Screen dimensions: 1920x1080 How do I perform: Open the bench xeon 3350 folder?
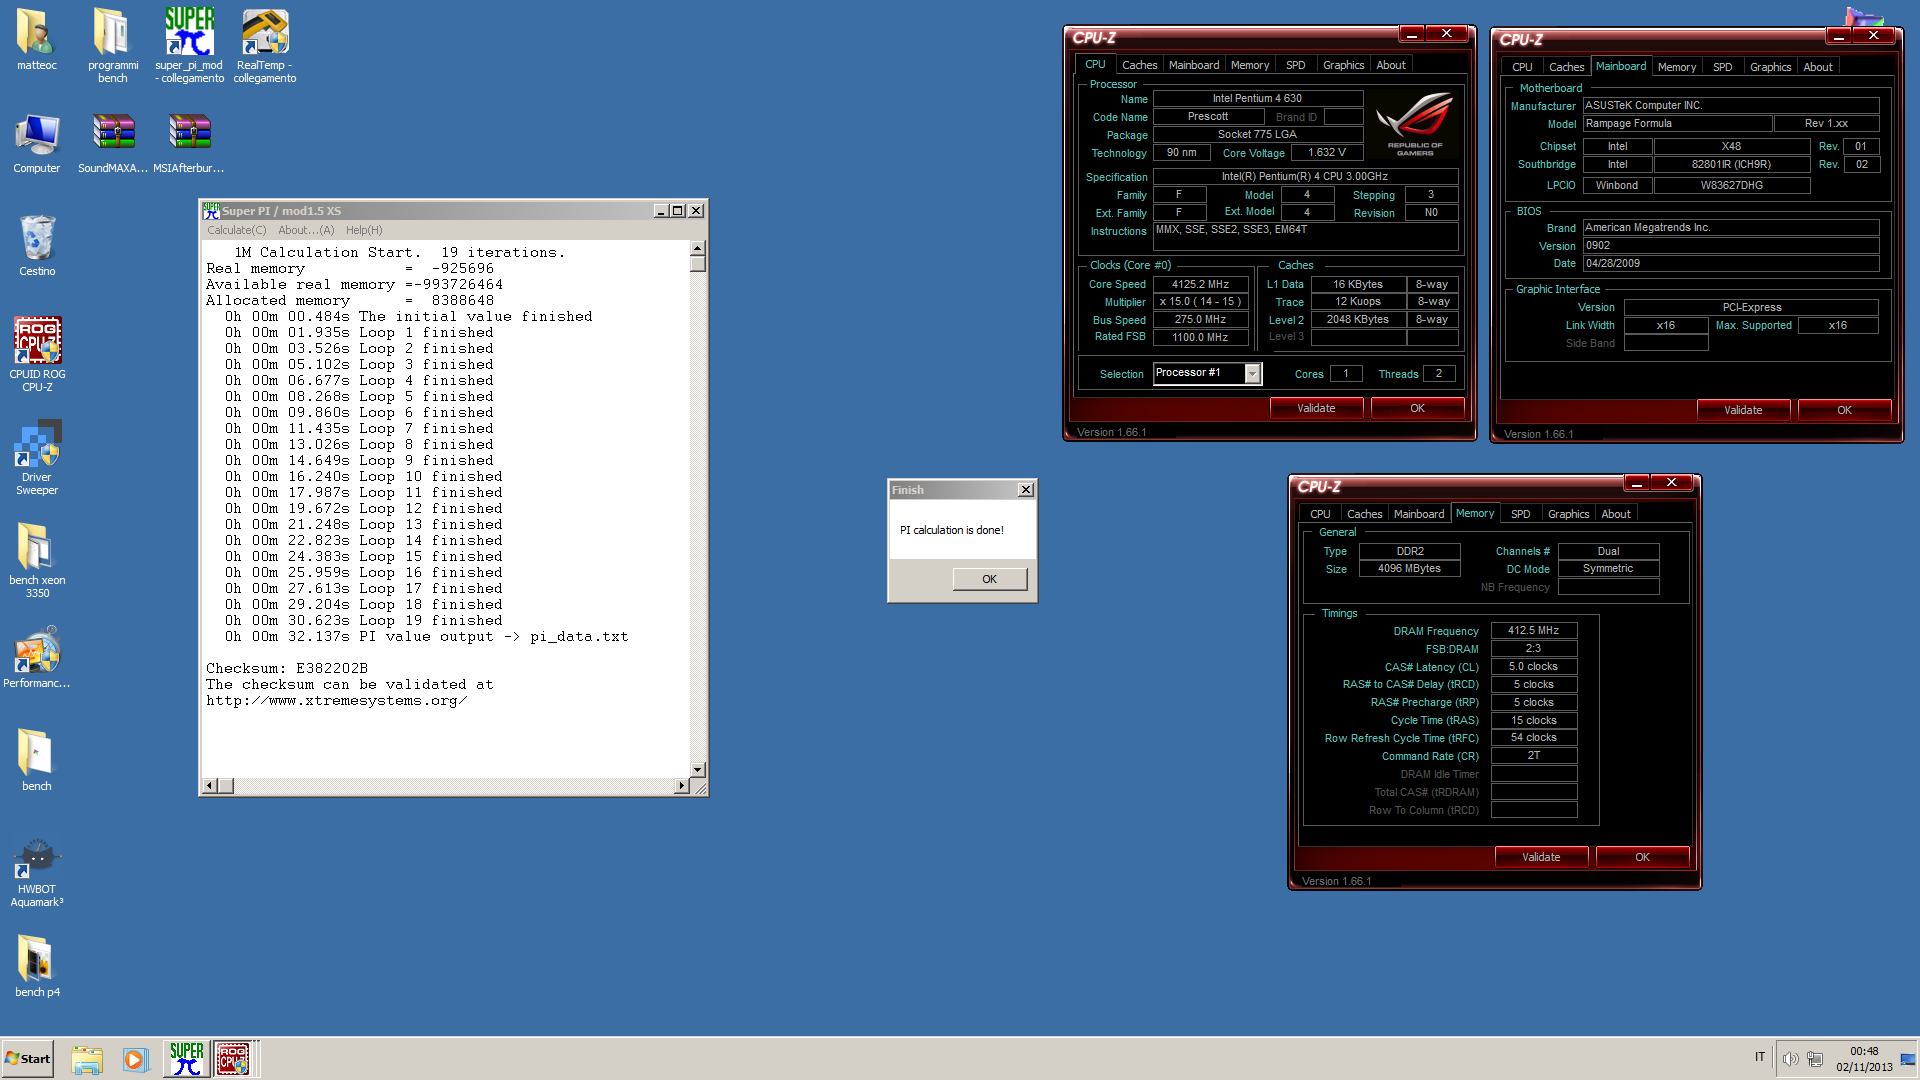[37, 560]
